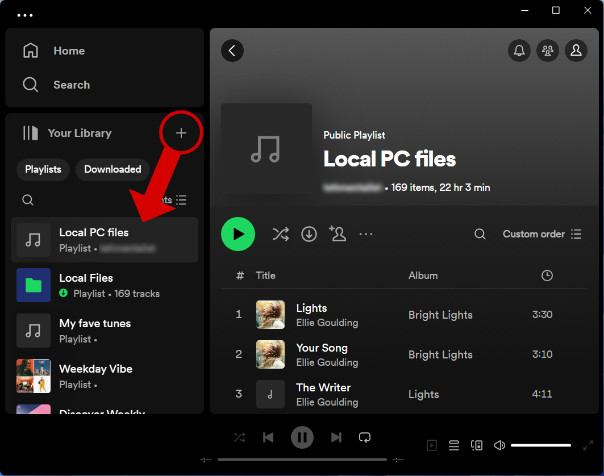The image size is (604, 476).
Task: Click Local Files green folder thumbnail
Action: pos(34,285)
